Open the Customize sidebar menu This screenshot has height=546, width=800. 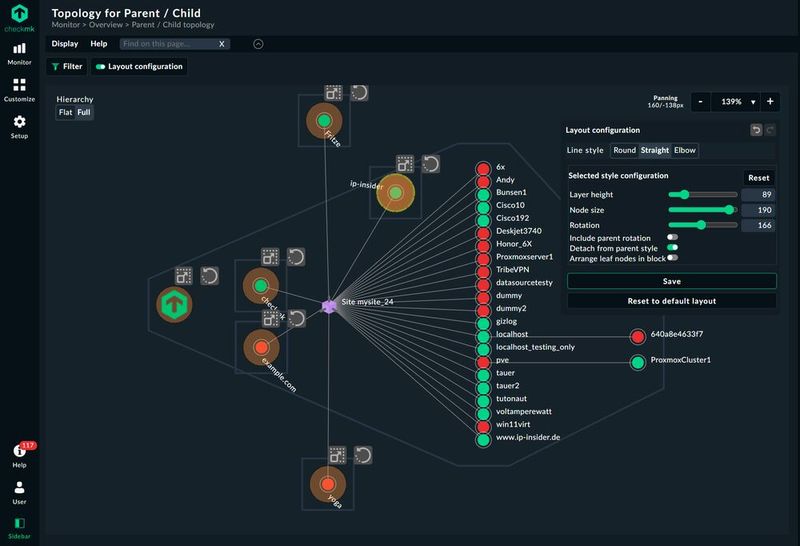click(19, 90)
